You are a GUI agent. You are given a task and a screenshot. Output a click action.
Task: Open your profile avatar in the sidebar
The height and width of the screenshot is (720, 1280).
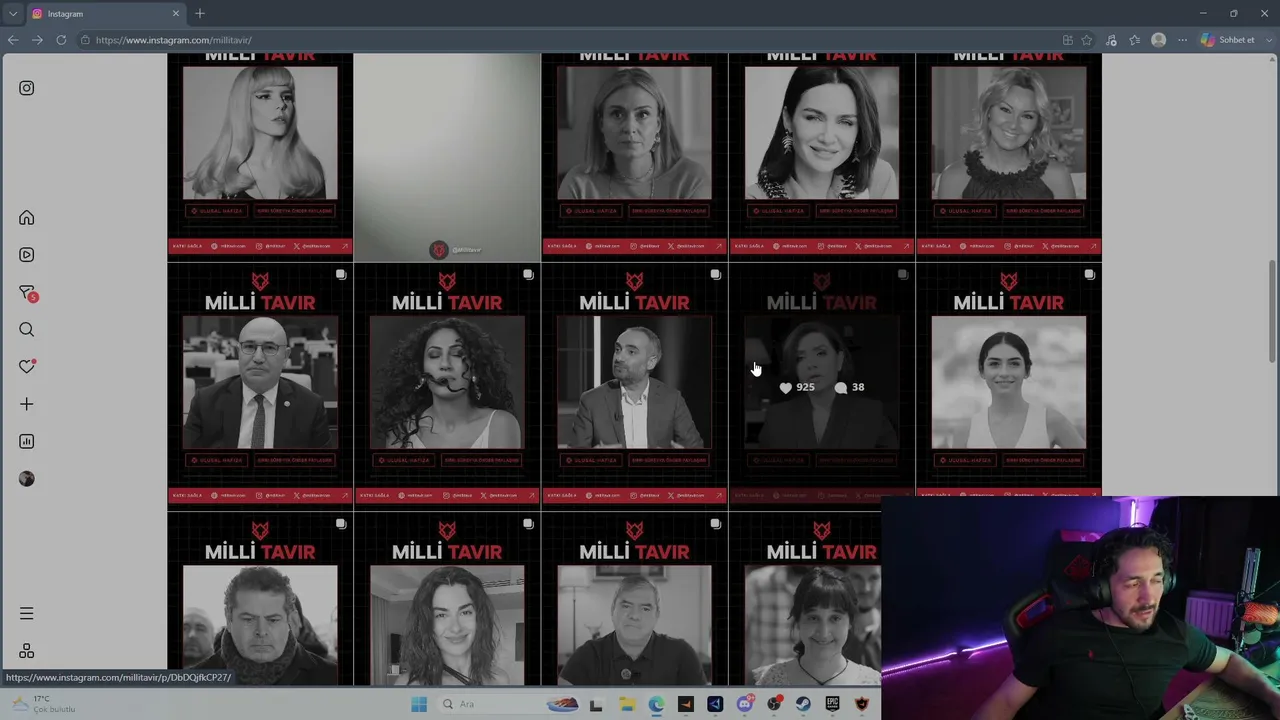pyautogui.click(x=27, y=479)
